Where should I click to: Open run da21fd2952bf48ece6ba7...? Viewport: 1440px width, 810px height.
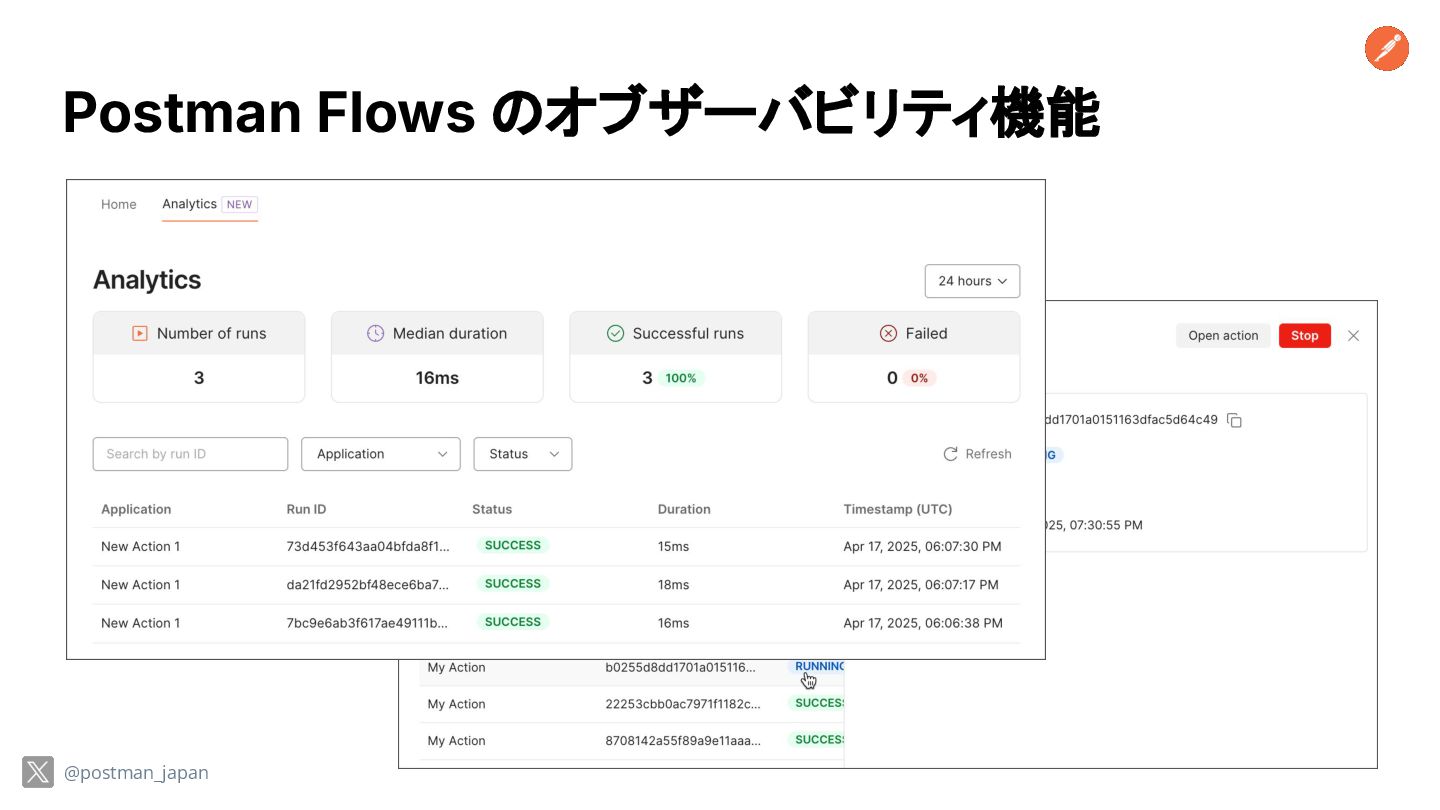(368, 584)
